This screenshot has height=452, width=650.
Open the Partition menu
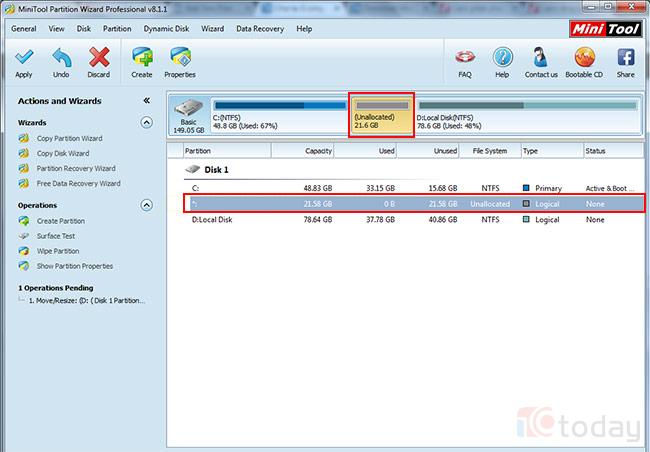click(117, 29)
